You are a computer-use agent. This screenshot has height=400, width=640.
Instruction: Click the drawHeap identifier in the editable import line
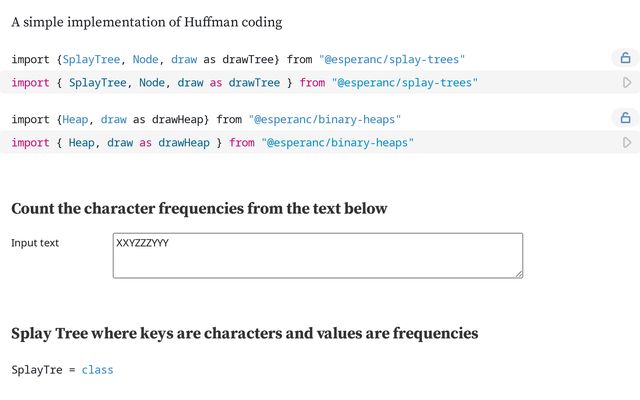(x=184, y=143)
